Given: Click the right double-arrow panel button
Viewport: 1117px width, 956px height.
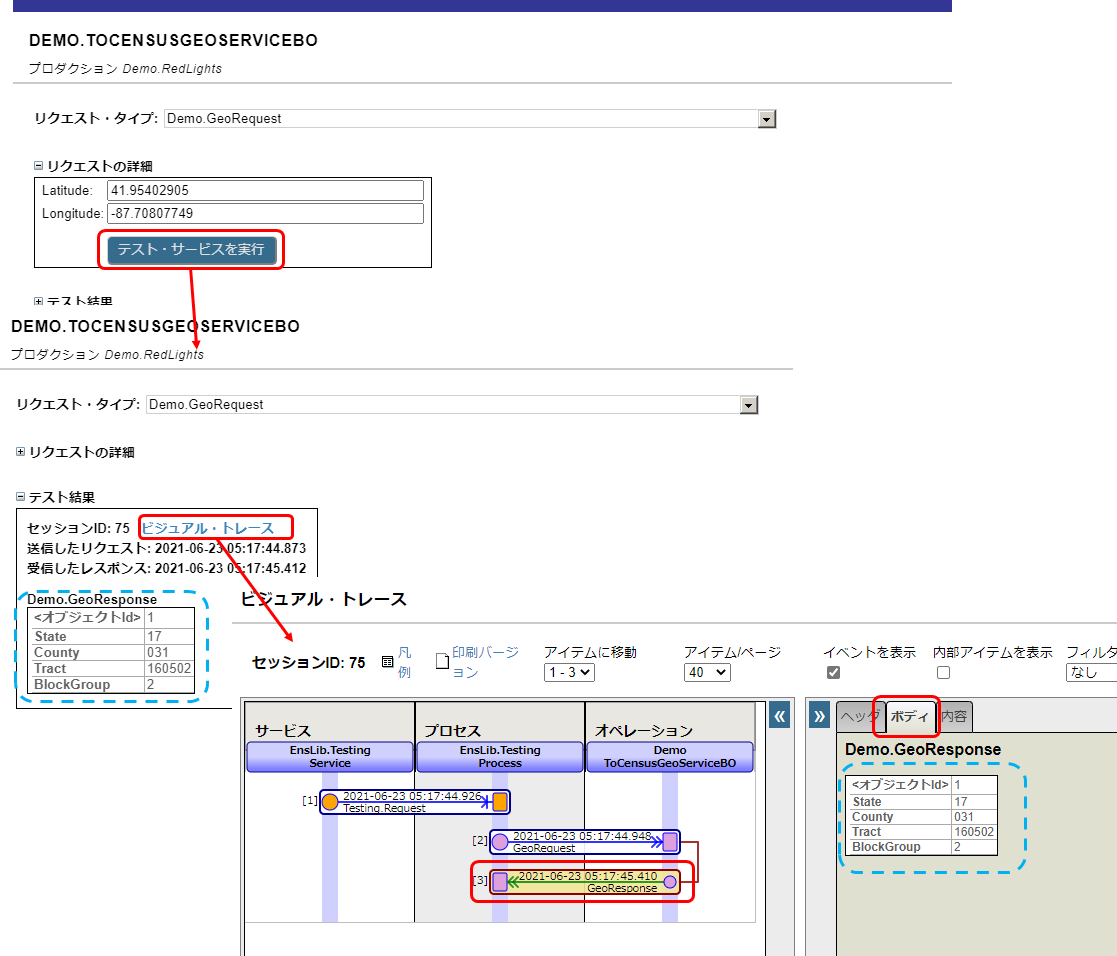Looking at the screenshot, I should [x=819, y=715].
